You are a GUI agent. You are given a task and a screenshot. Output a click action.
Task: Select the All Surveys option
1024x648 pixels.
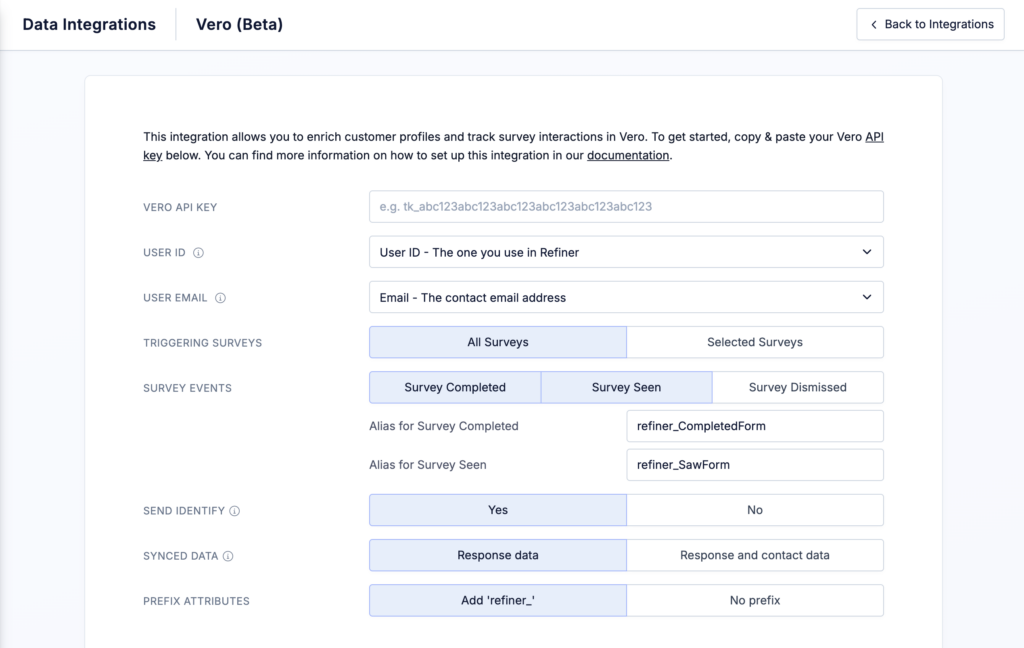tap(497, 342)
